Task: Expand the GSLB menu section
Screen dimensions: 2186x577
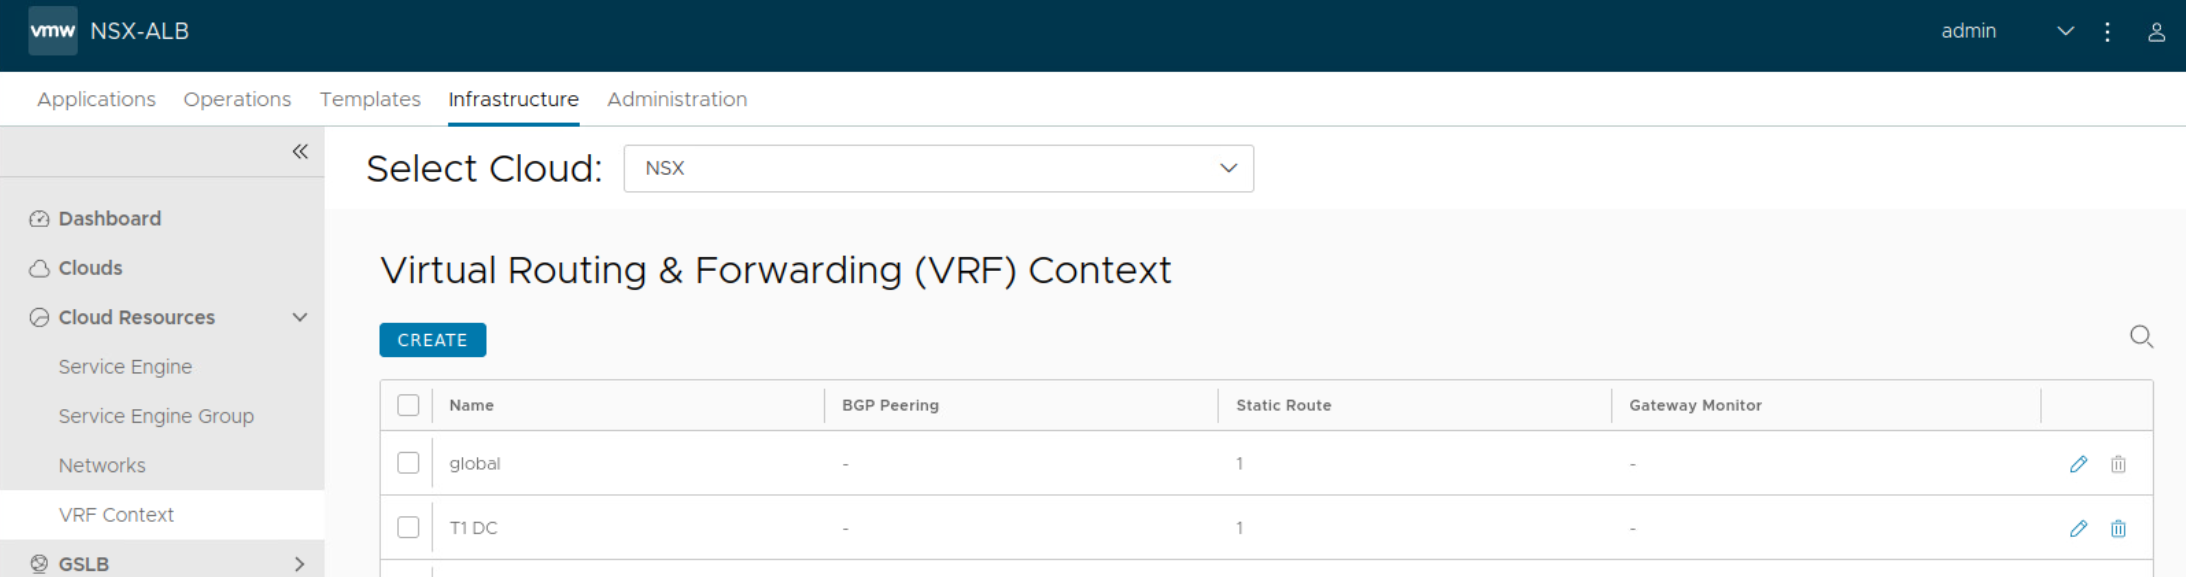Action: 299,564
